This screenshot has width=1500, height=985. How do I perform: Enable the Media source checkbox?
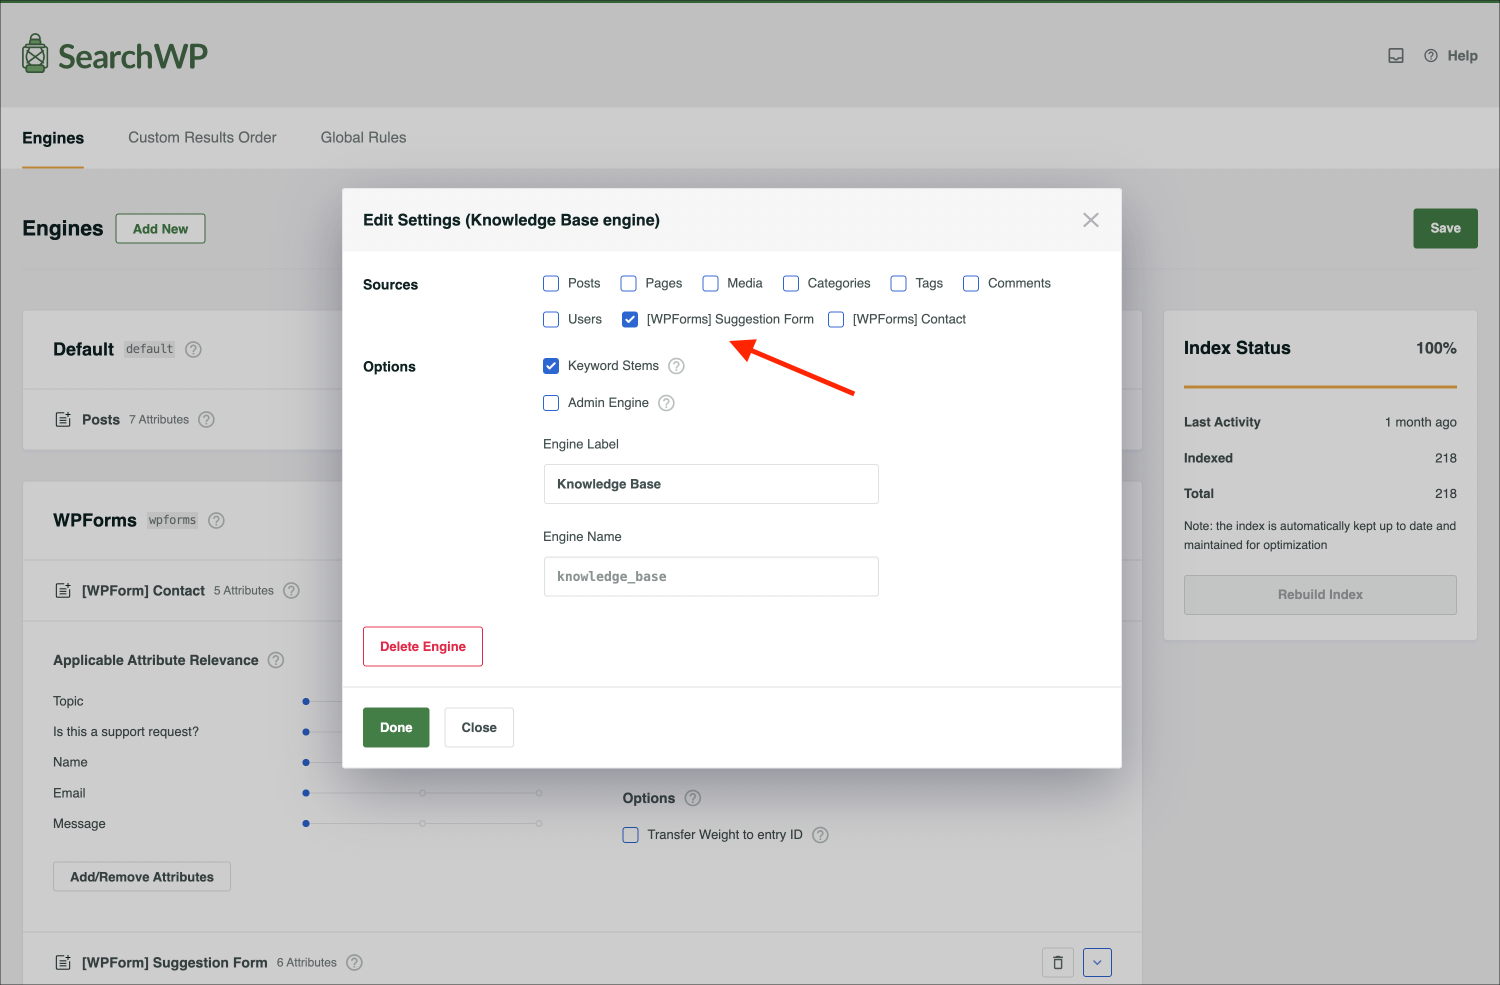(710, 283)
